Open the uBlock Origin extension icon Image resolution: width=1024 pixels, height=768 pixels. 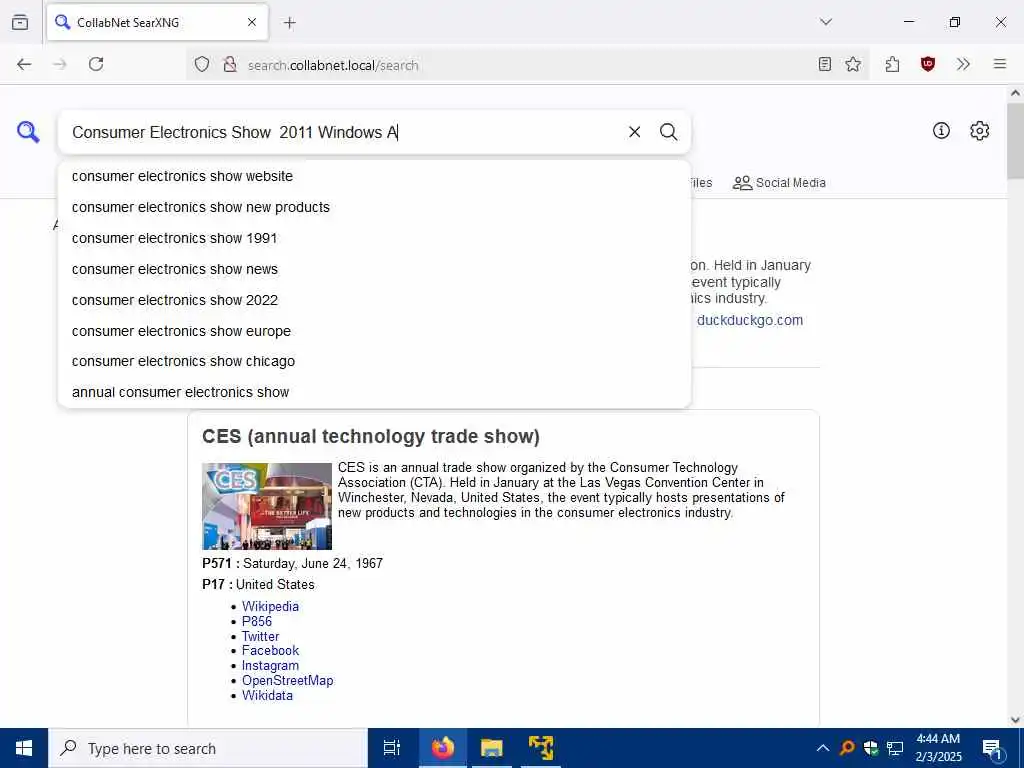pyautogui.click(x=927, y=64)
